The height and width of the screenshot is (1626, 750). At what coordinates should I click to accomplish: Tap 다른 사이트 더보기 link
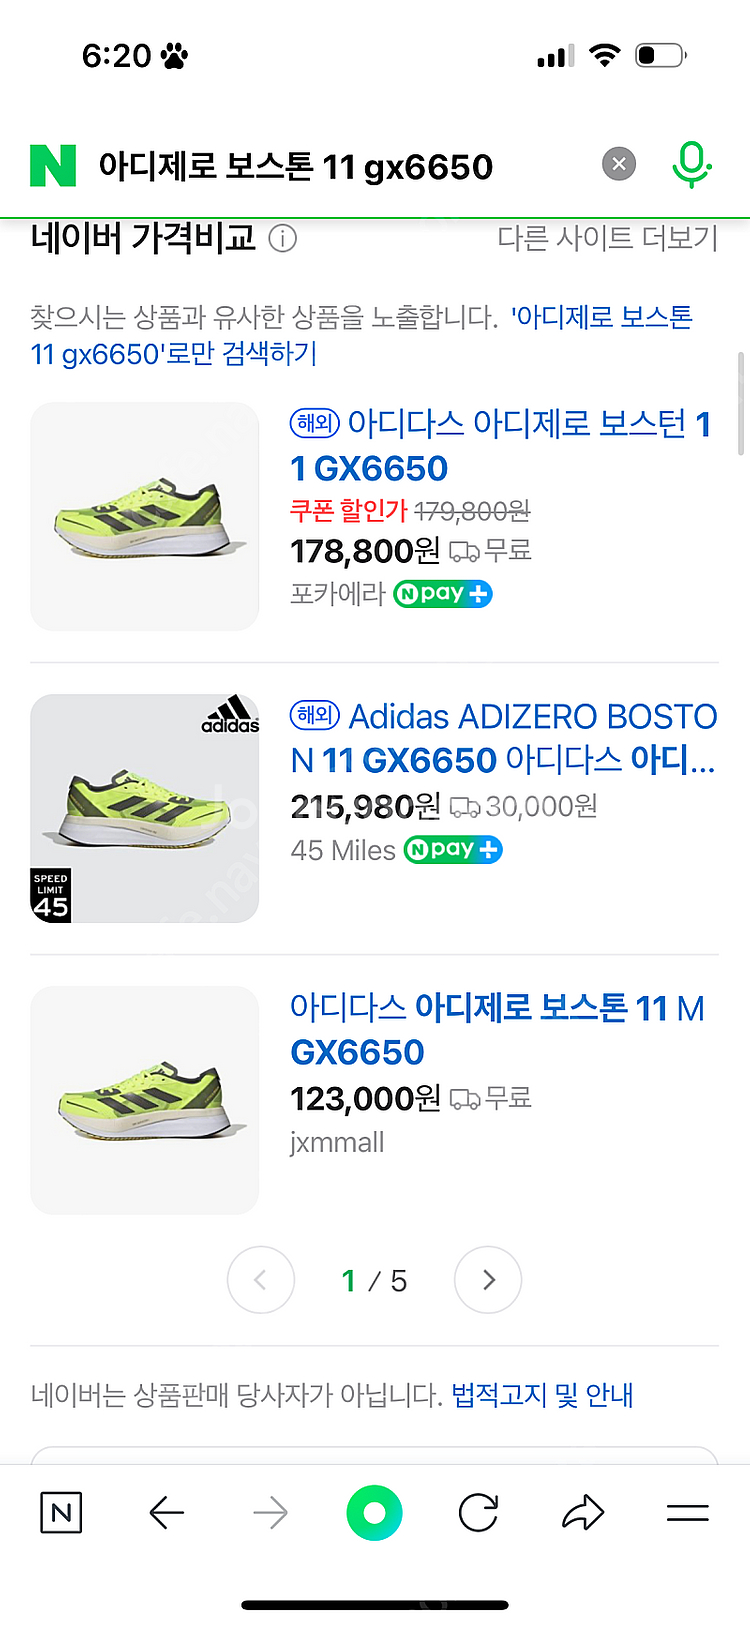tap(607, 238)
